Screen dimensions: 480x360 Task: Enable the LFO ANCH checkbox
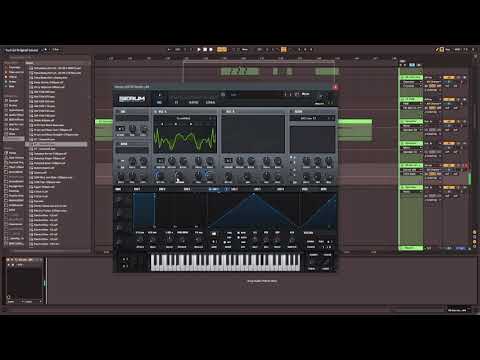pos(239,238)
